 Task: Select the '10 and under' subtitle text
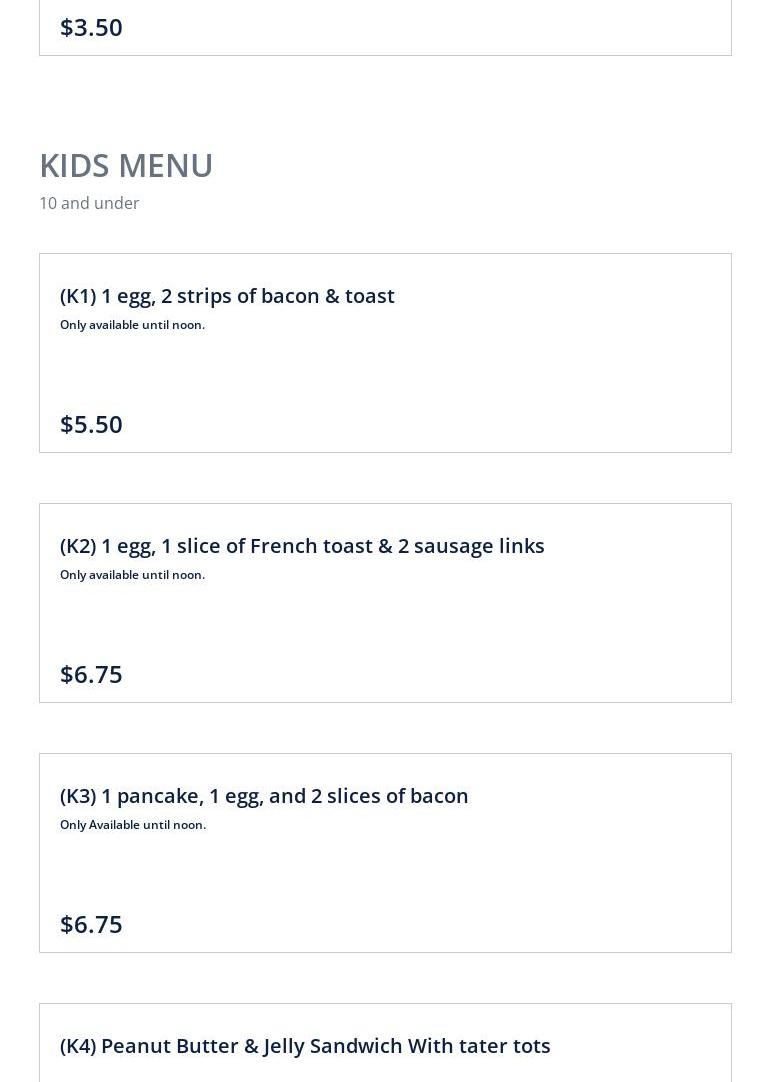pyautogui.click(x=89, y=203)
